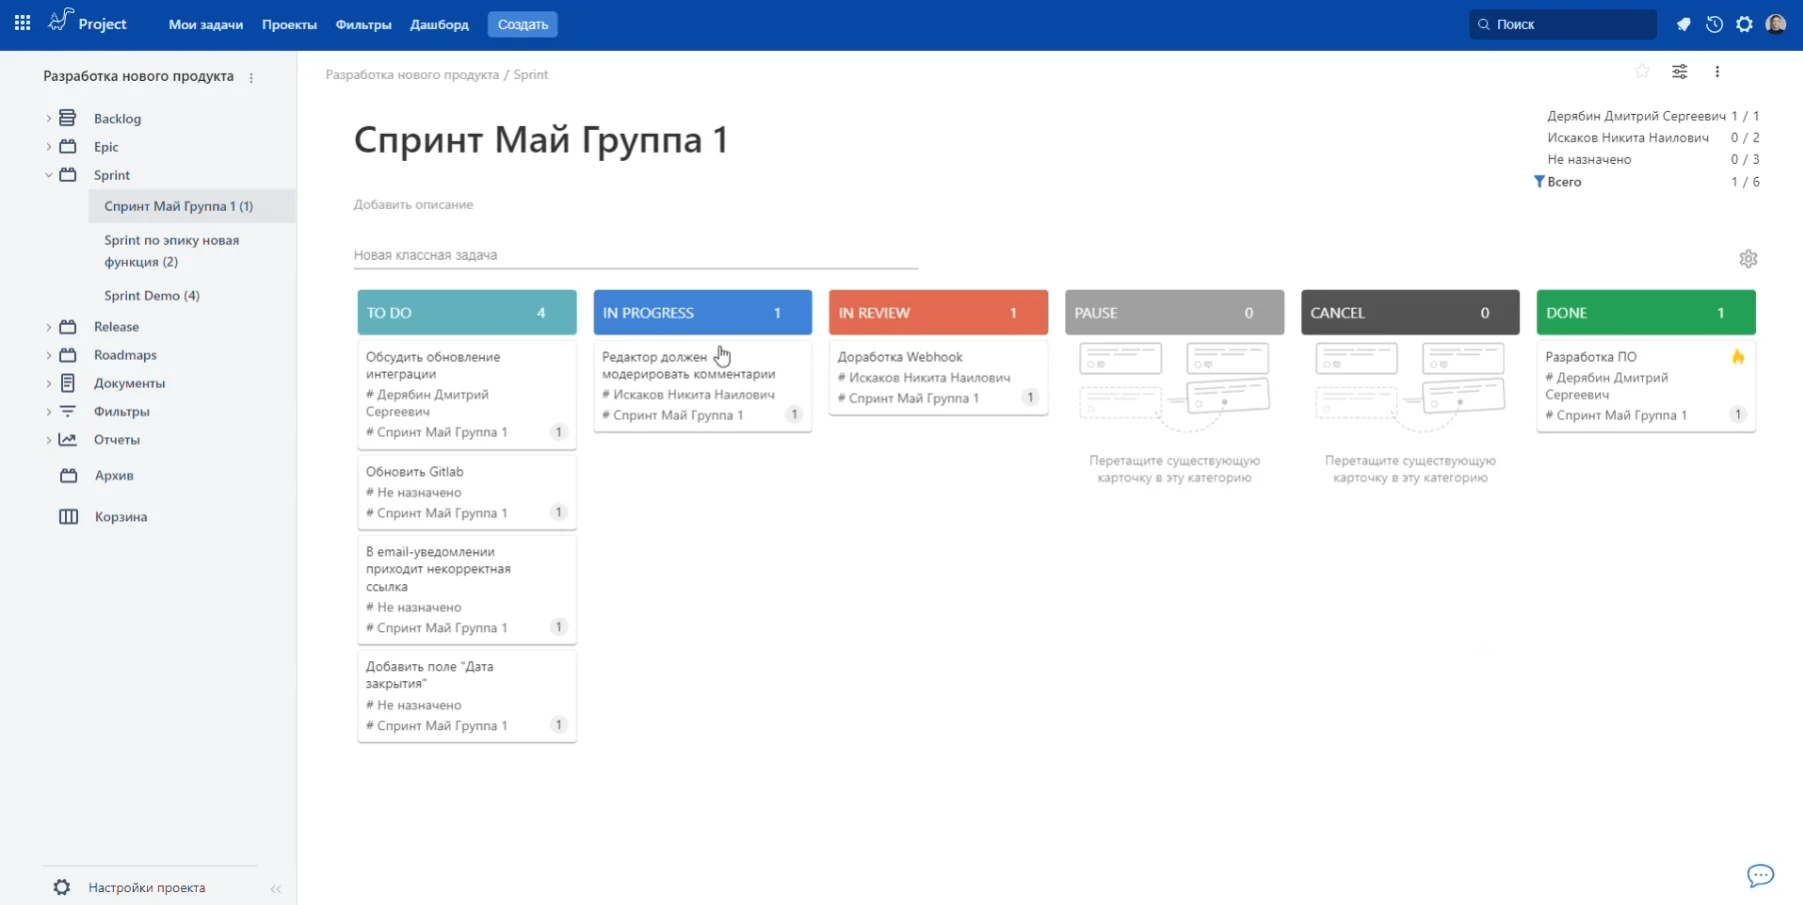This screenshot has width=1803, height=905.
Task: Open global settings gear in top bar
Action: [x=1744, y=24]
